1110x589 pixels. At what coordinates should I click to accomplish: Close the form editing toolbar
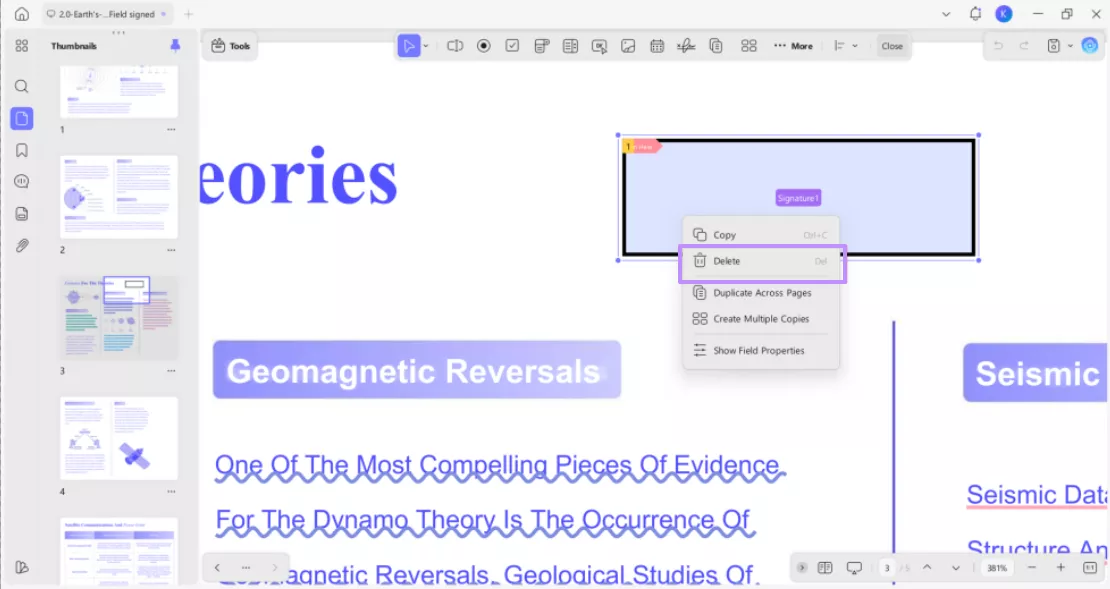click(892, 46)
